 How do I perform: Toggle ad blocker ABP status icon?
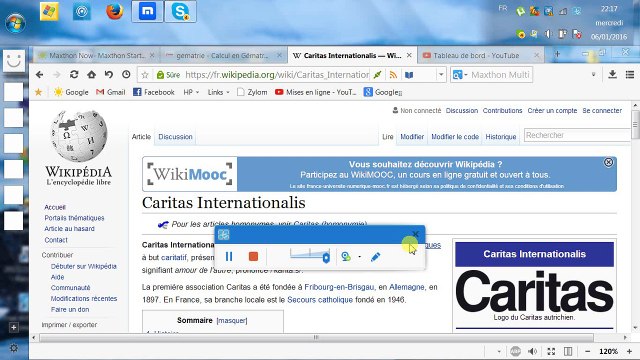tap(515, 351)
